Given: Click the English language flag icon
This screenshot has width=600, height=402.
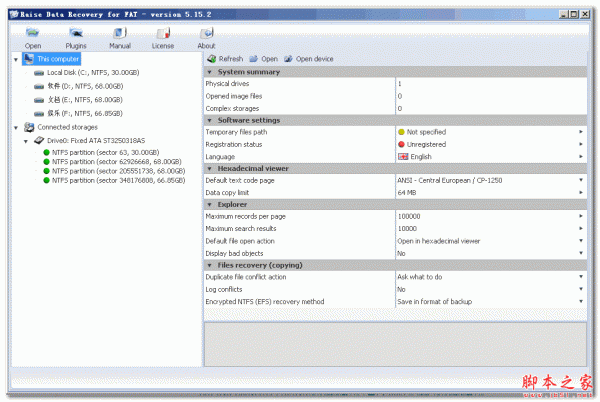Looking at the screenshot, I should pos(403,157).
